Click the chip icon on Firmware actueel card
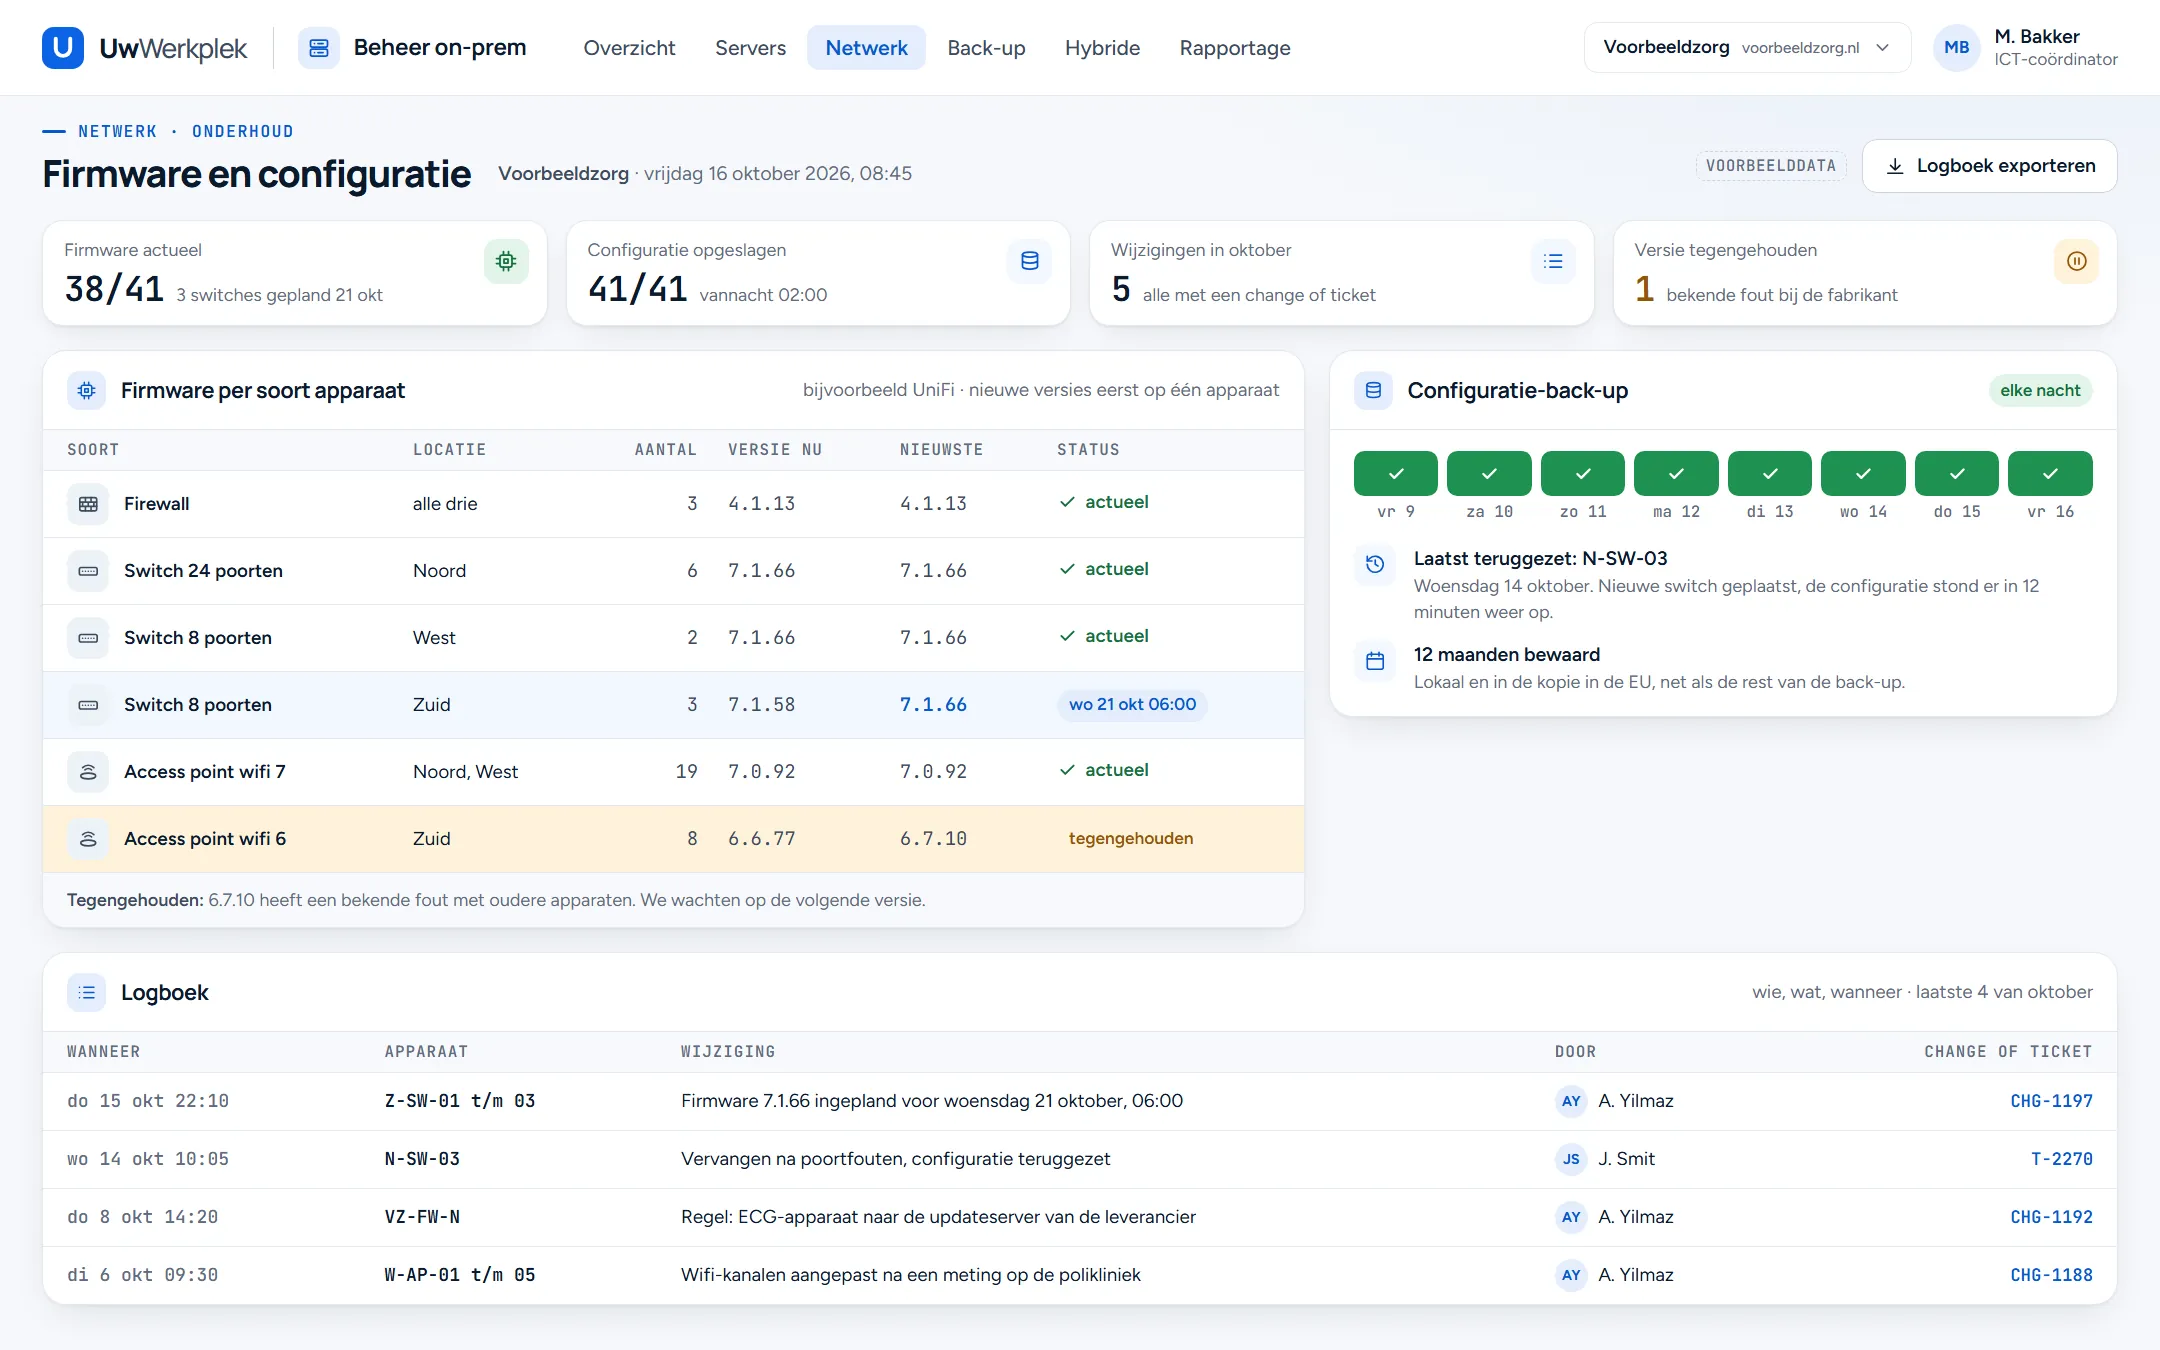This screenshot has width=2160, height=1350. (506, 261)
